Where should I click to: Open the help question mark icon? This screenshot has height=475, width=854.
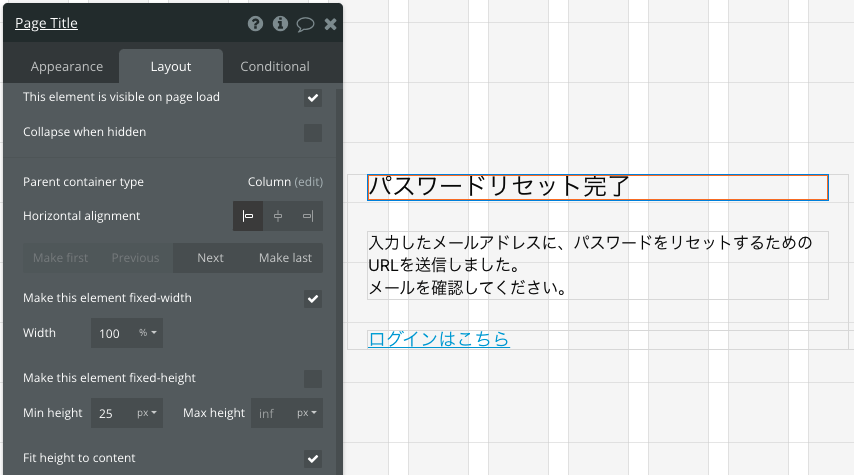[x=255, y=23]
